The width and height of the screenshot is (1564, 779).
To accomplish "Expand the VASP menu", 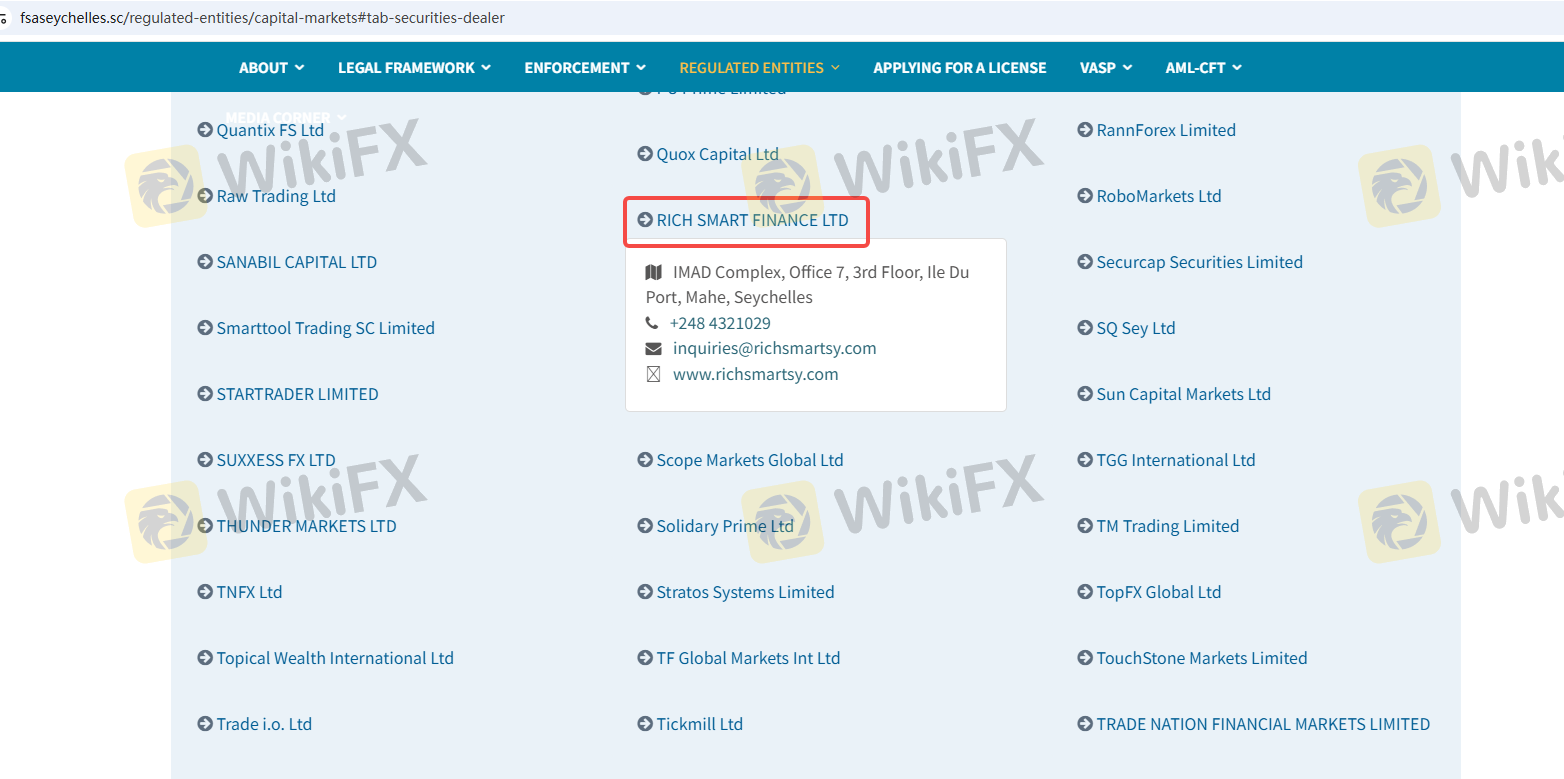I will [x=1105, y=68].
